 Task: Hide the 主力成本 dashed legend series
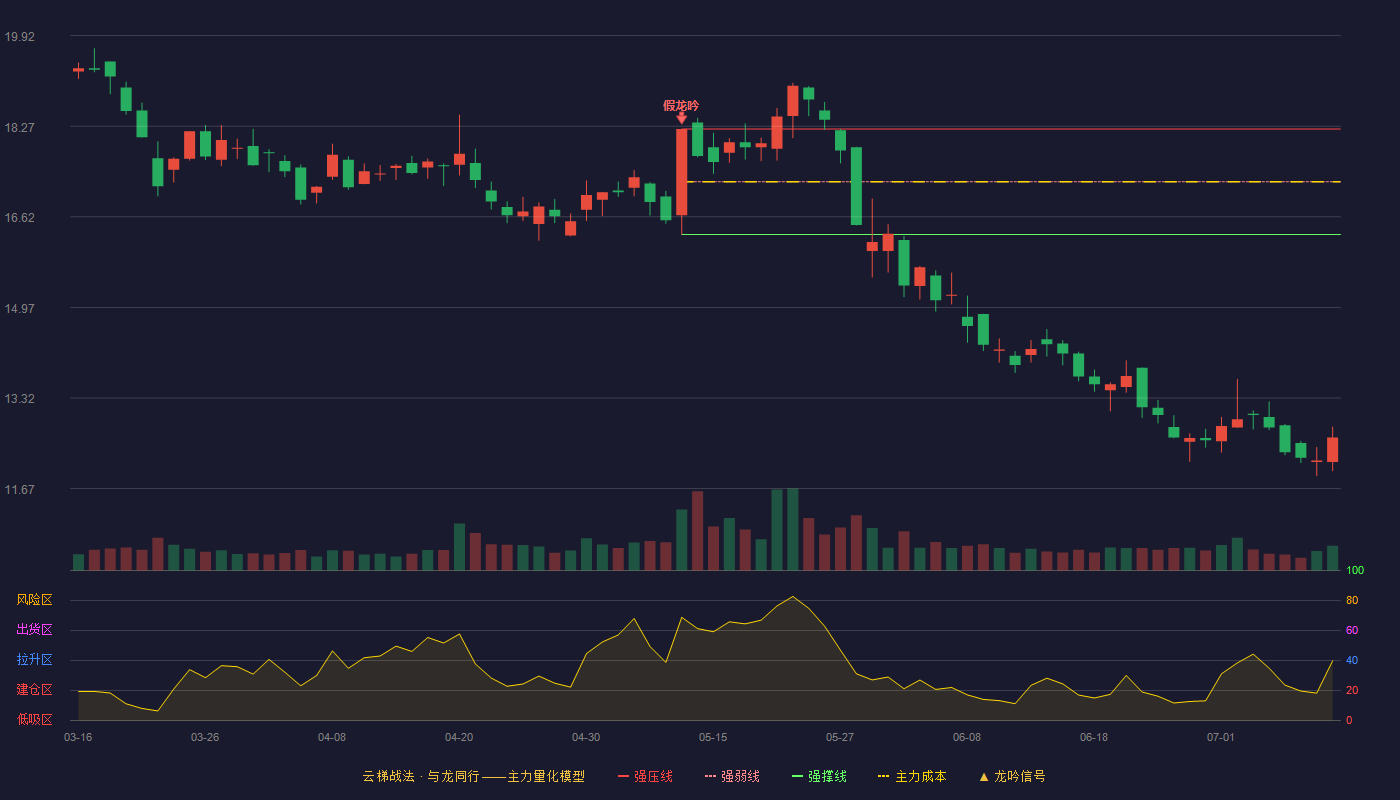[x=912, y=776]
